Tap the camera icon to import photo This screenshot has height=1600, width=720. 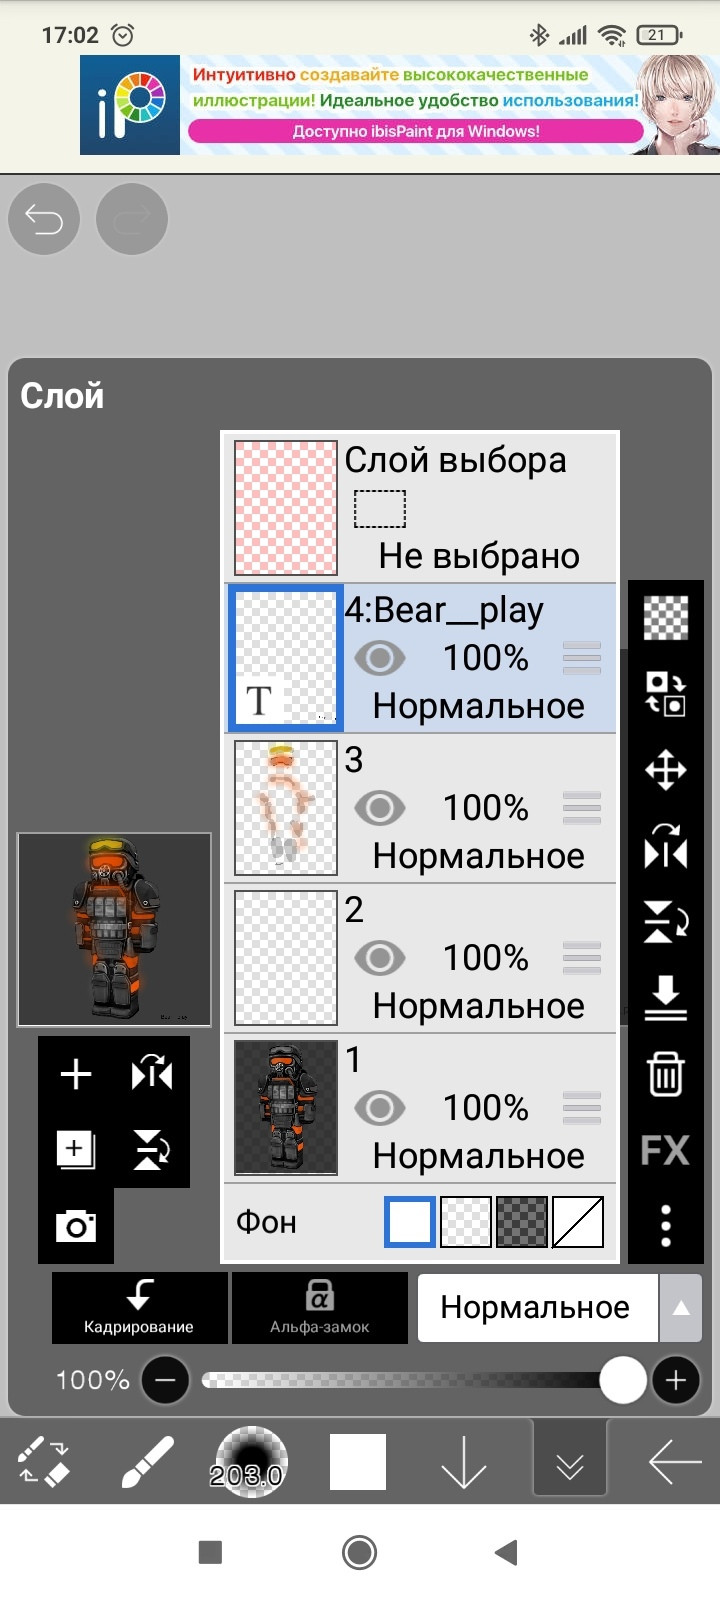coord(76,1225)
